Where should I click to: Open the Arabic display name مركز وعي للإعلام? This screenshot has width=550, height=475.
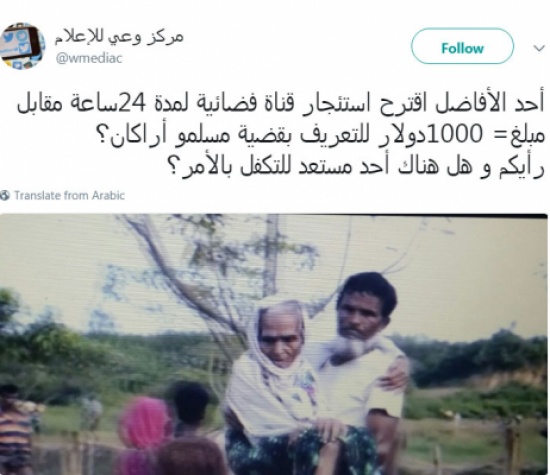coord(119,38)
